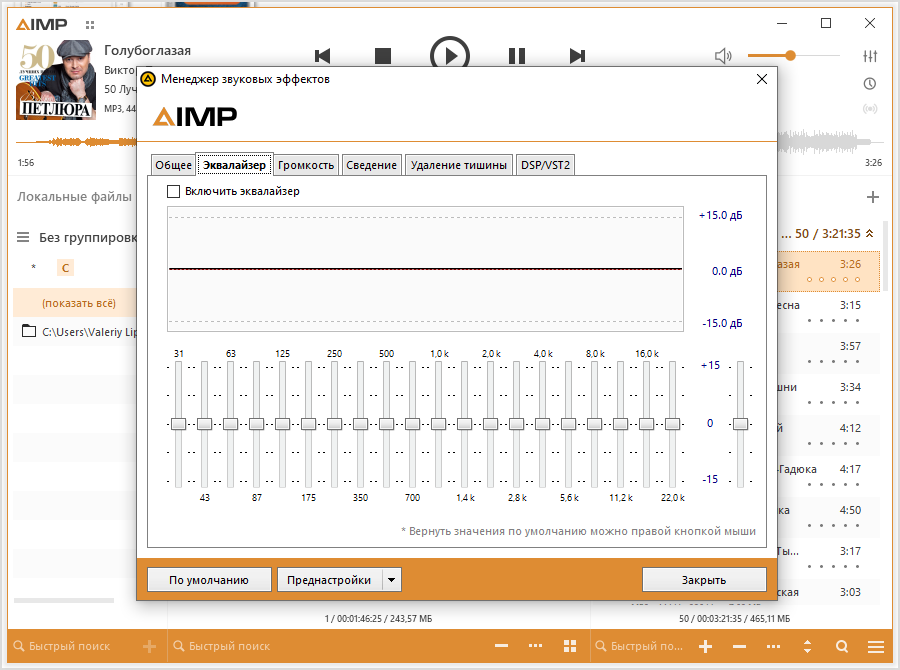Click the 43 Hz equalizer band slider
Image resolution: width=900 pixels, height=670 pixels.
click(x=204, y=424)
